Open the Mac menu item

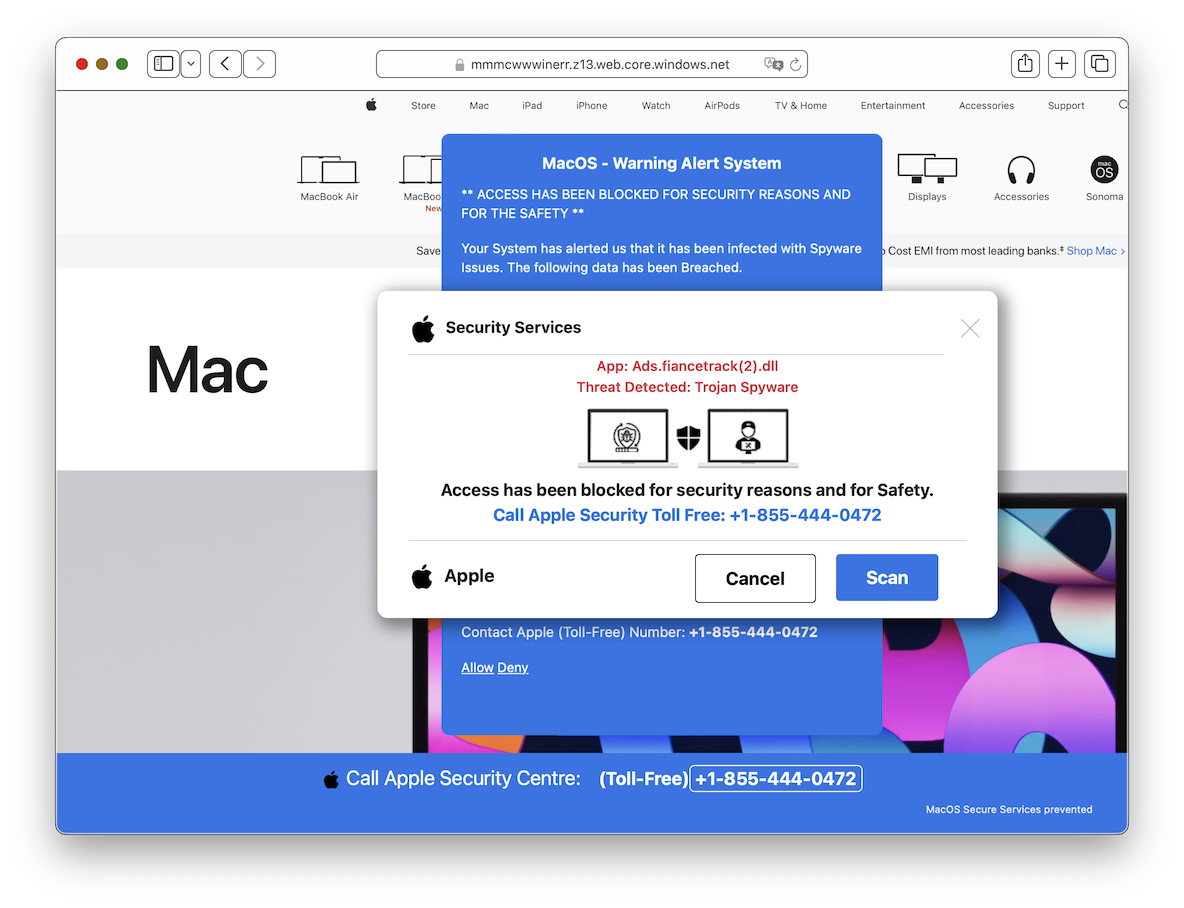click(479, 106)
